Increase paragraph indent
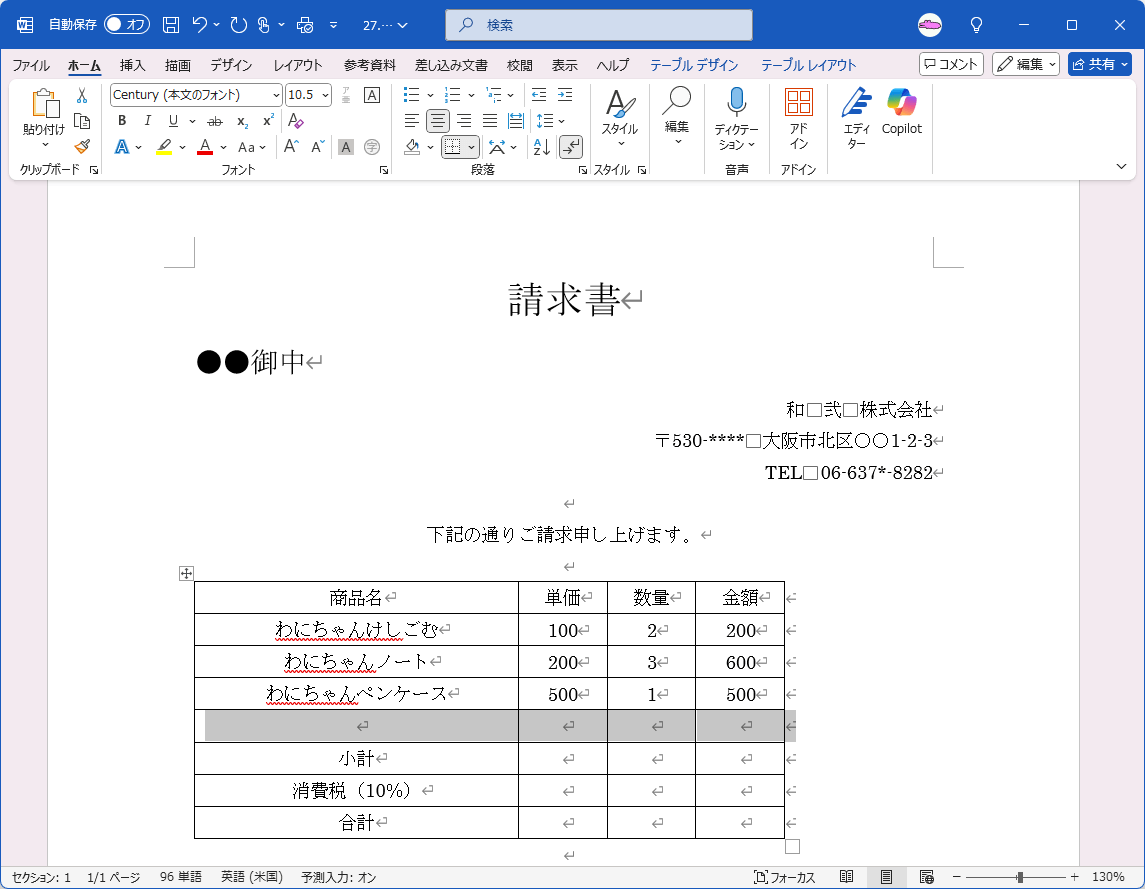This screenshot has width=1145, height=889. 565,95
